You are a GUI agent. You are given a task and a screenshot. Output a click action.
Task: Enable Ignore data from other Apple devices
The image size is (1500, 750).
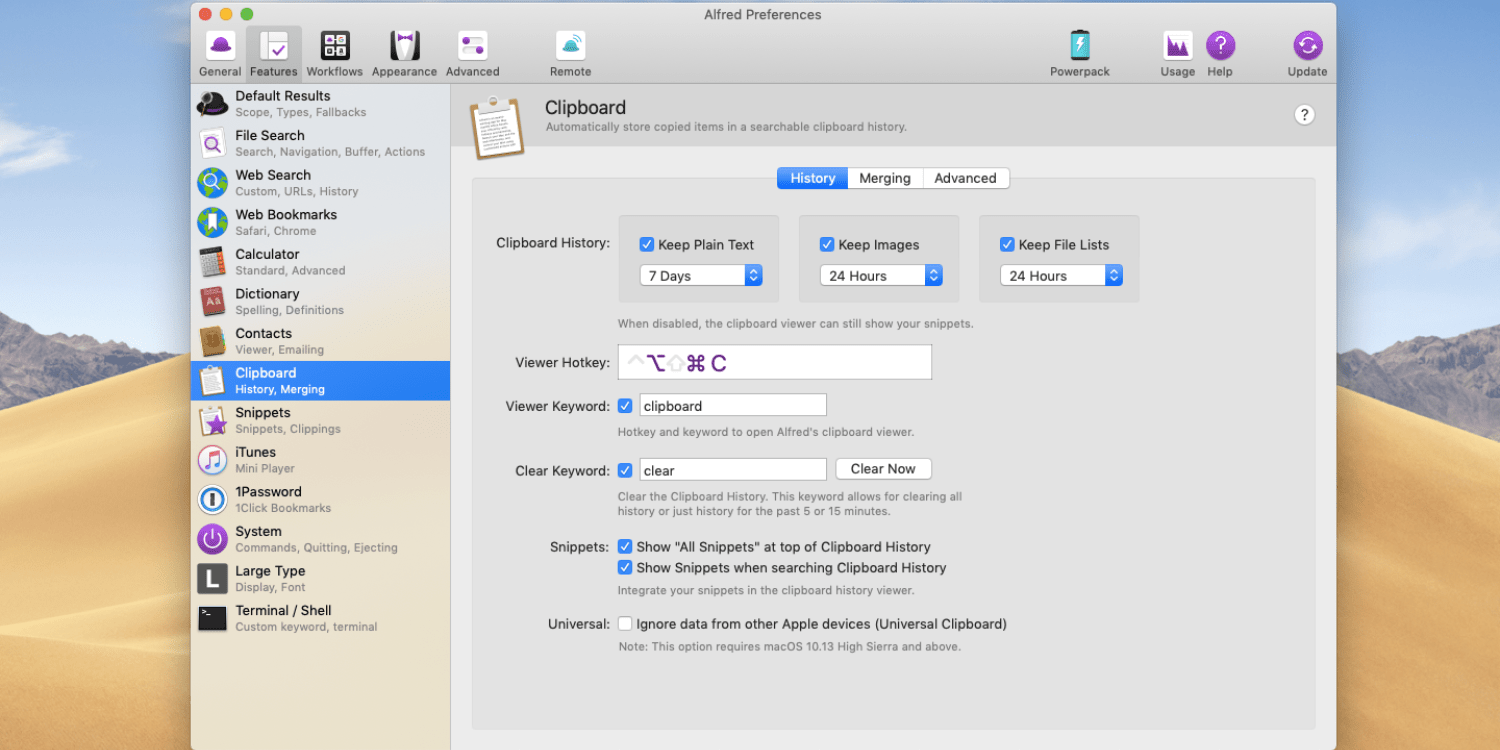(625, 623)
